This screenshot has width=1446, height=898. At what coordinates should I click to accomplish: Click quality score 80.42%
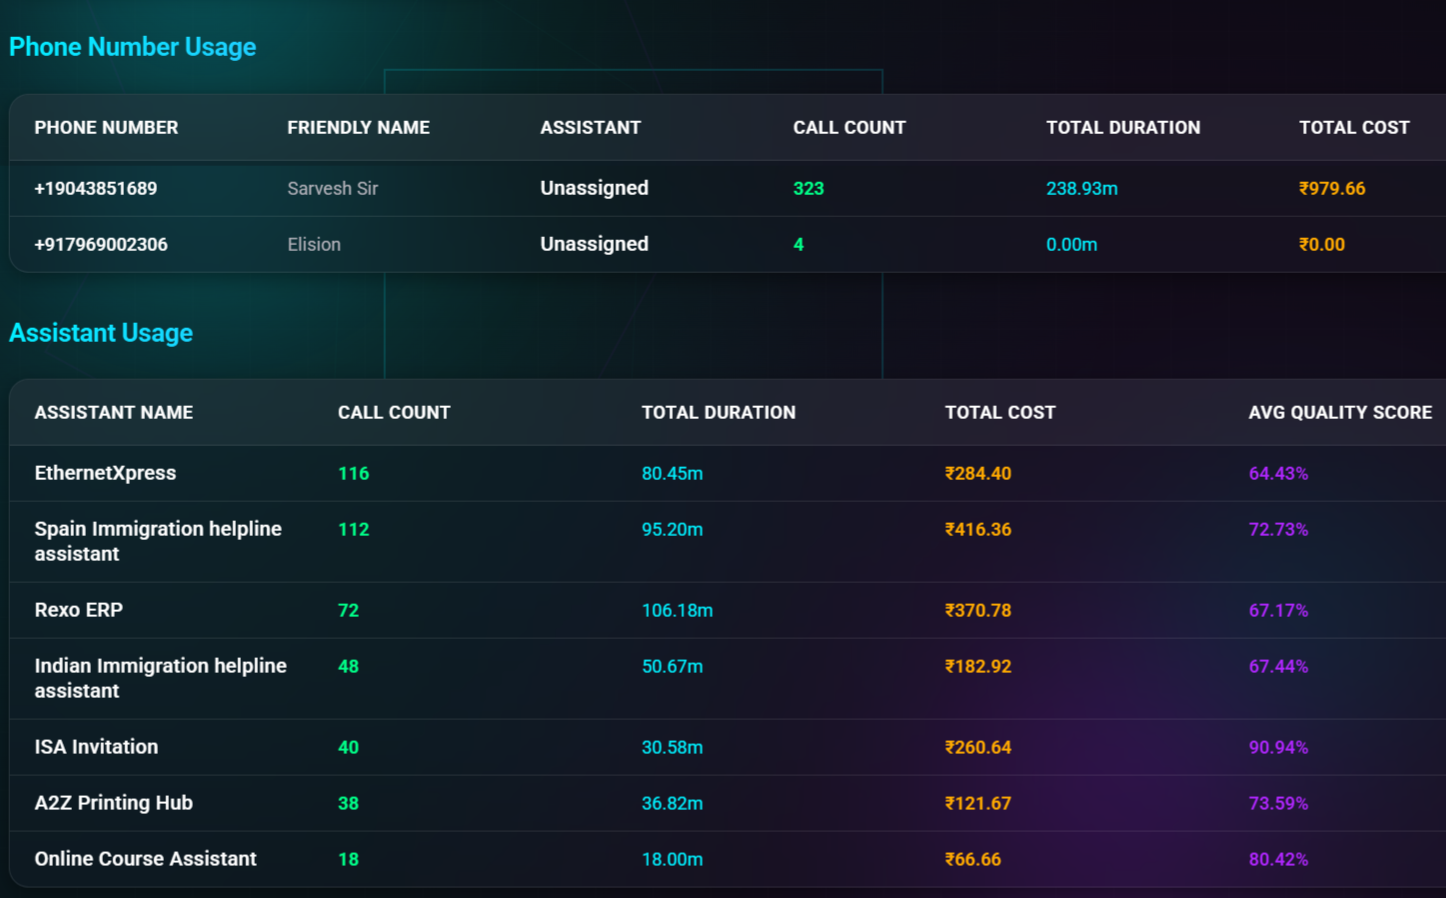click(x=1278, y=859)
